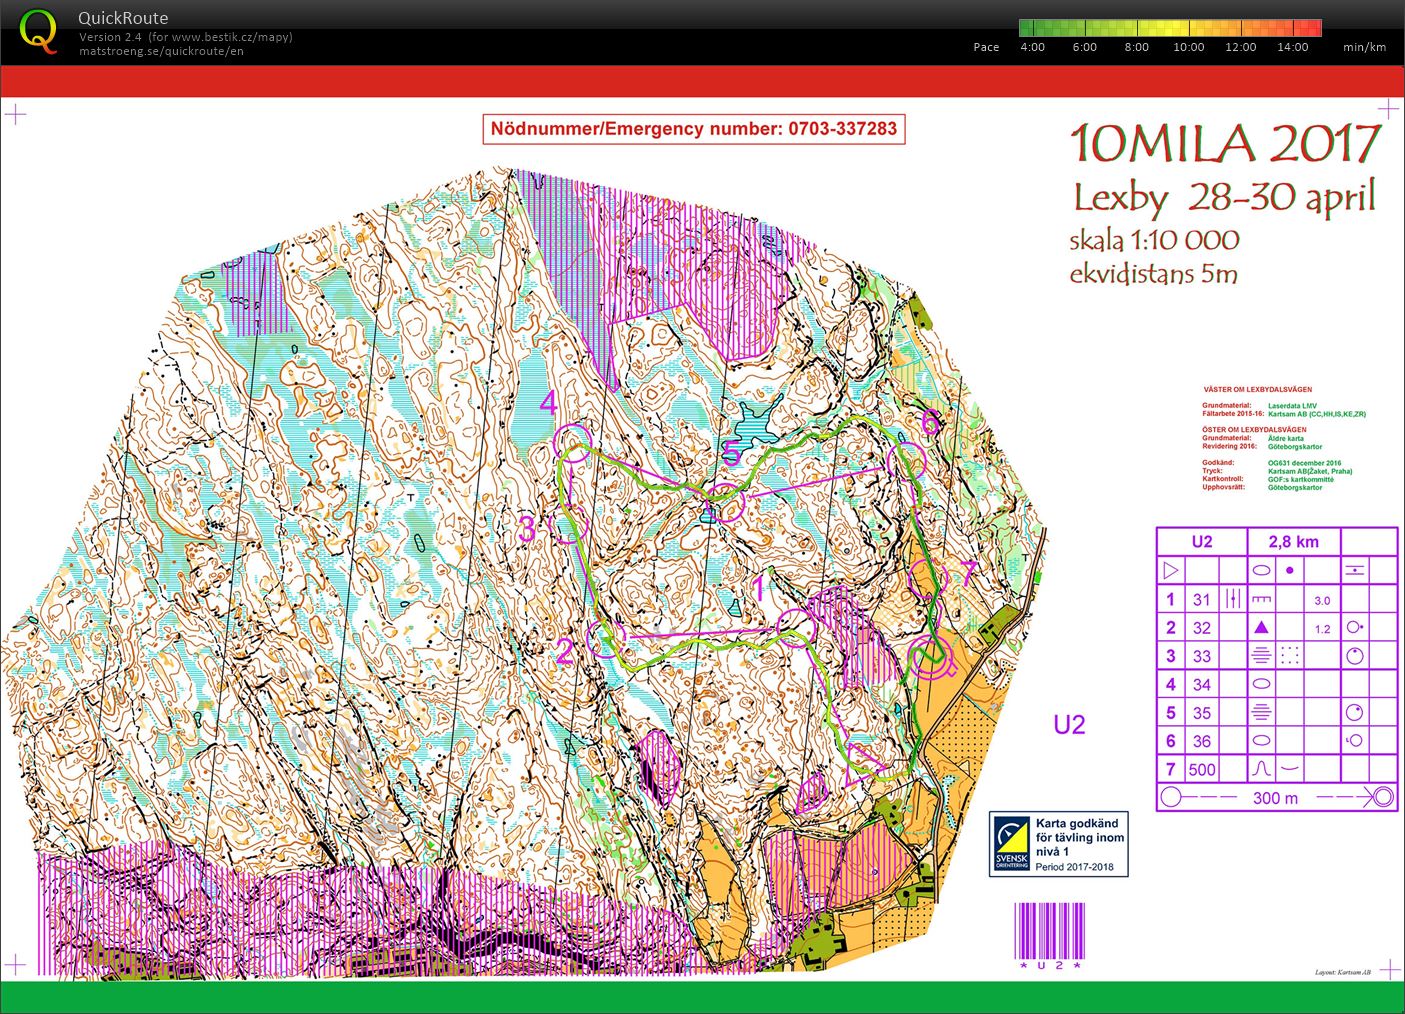Image resolution: width=1405 pixels, height=1014 pixels.
Task: Click the OG631 december 2016 text
Action: click(1304, 463)
